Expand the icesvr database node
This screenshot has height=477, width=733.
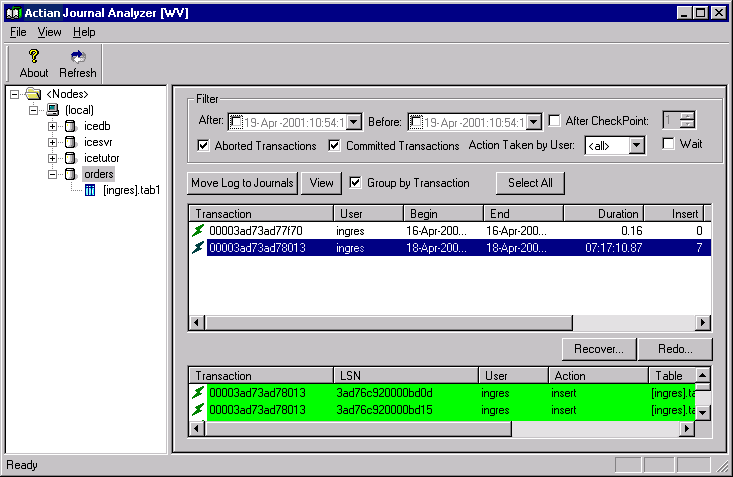(x=53, y=142)
